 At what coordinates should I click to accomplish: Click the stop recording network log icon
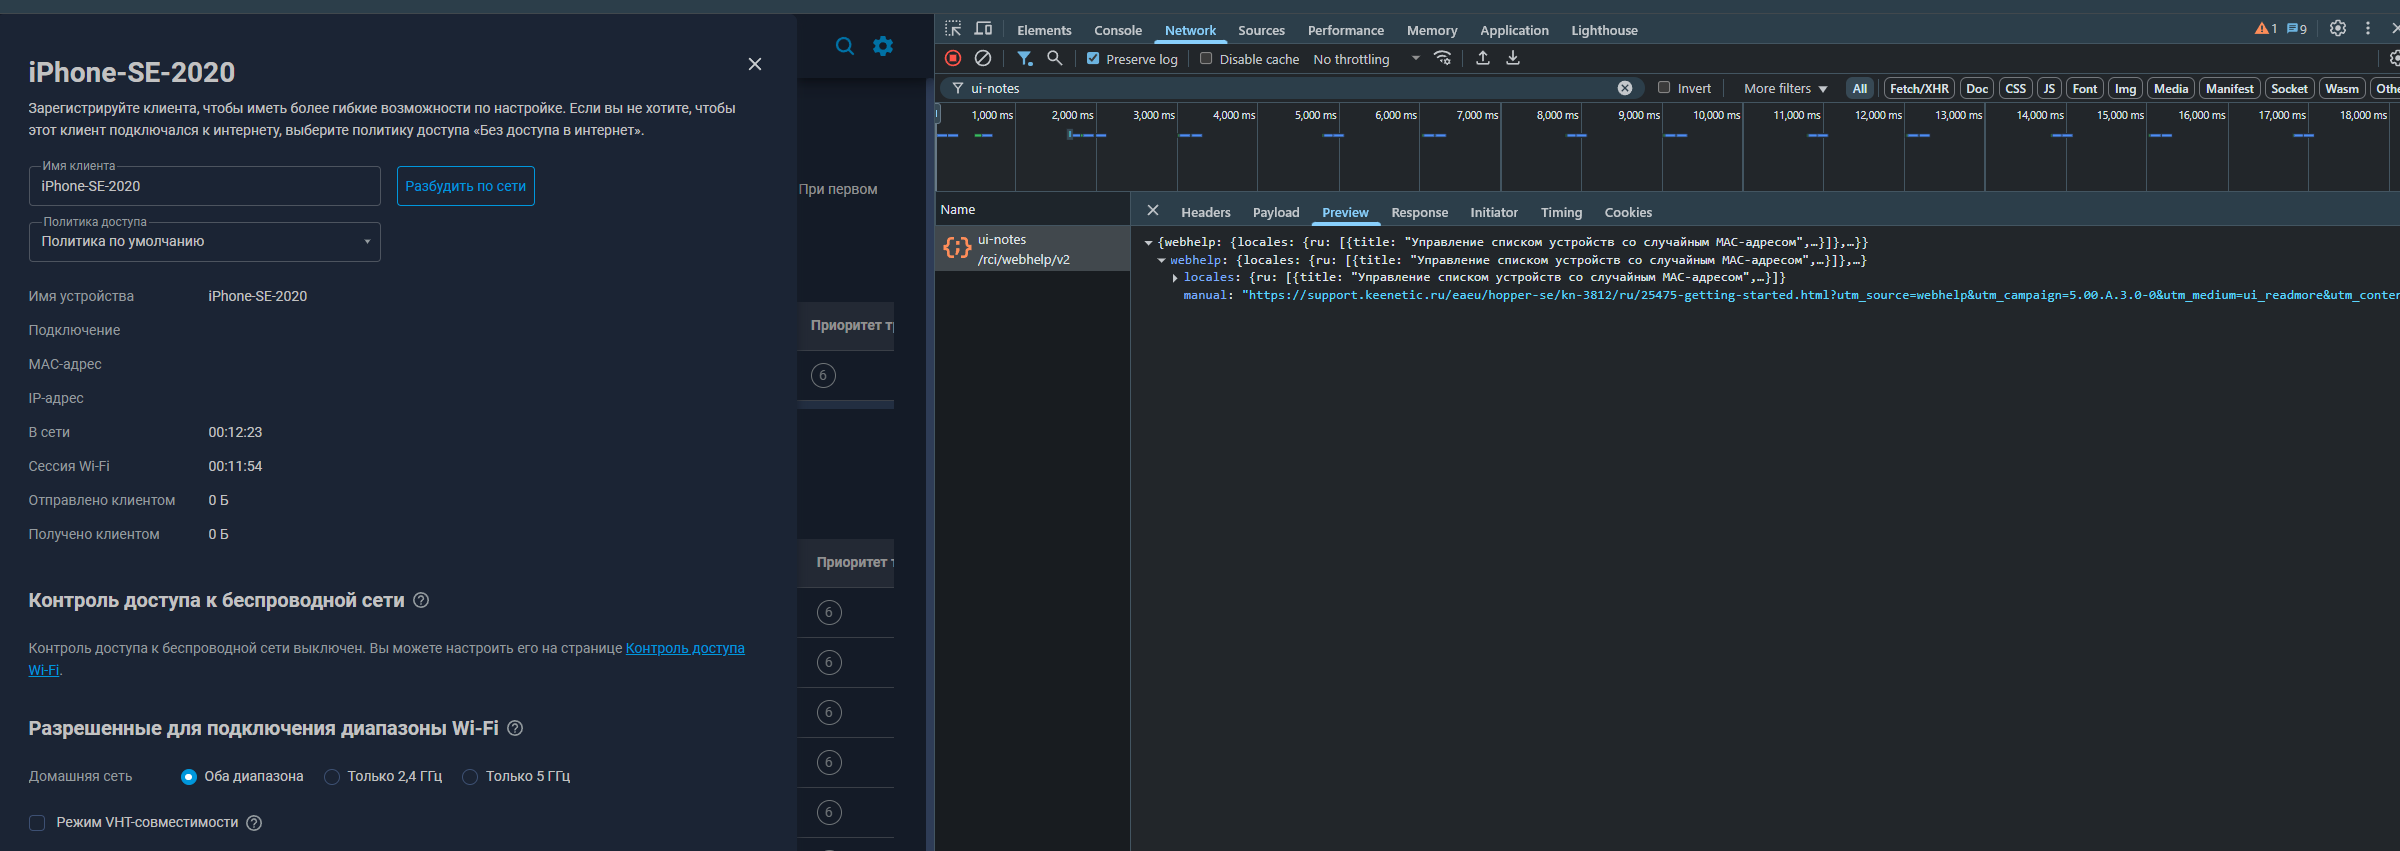click(953, 59)
